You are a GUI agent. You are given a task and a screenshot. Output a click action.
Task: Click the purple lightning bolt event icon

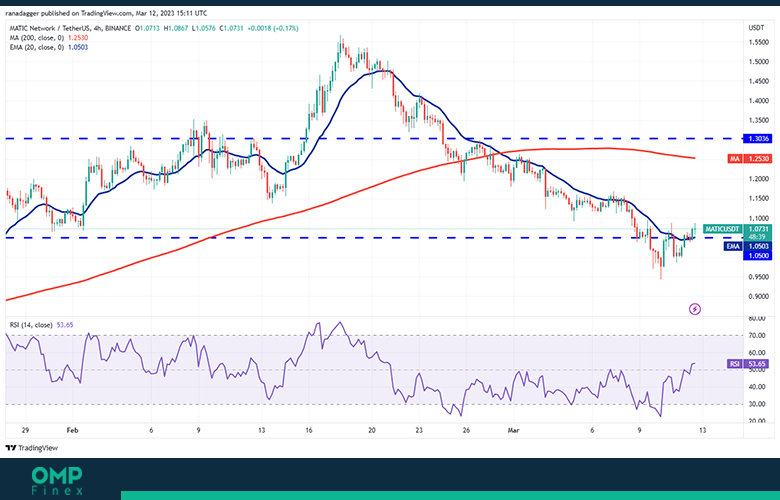[695, 309]
